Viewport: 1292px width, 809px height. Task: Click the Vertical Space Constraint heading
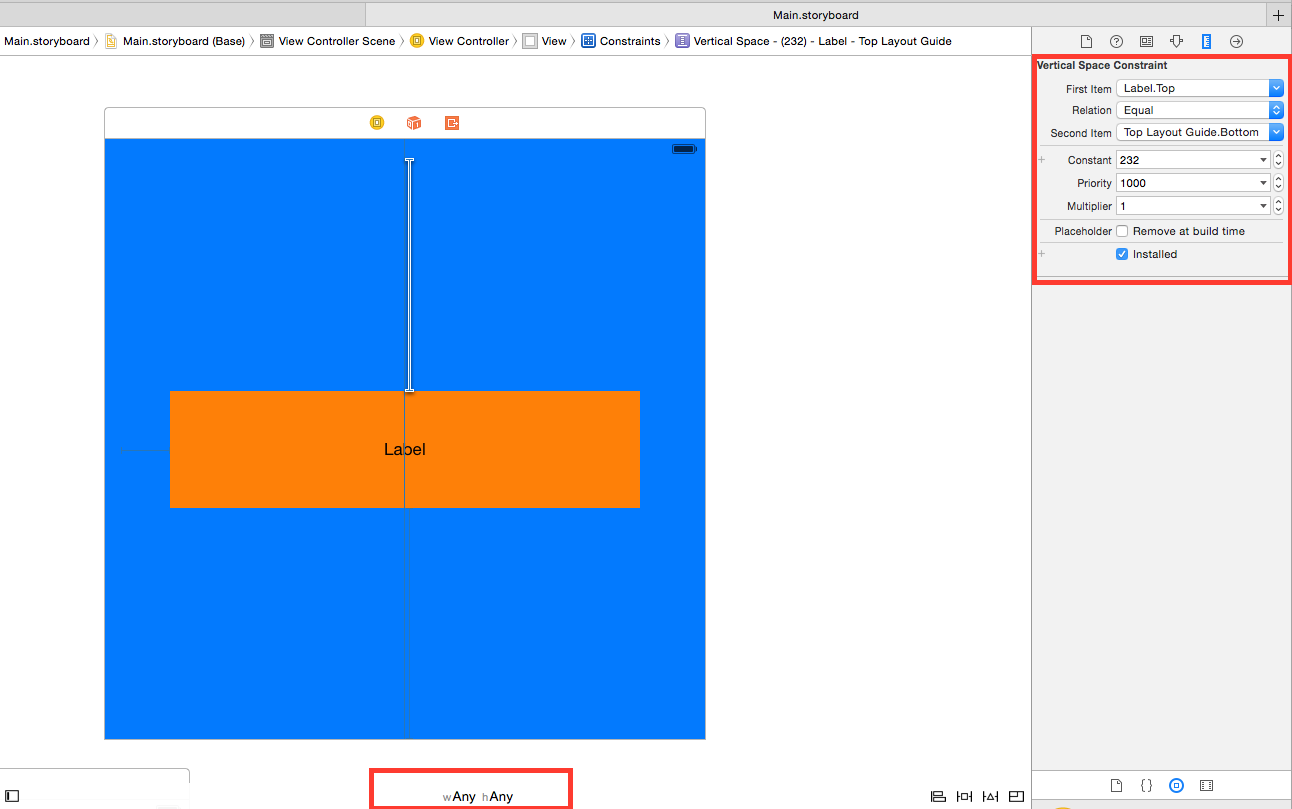pos(1102,65)
